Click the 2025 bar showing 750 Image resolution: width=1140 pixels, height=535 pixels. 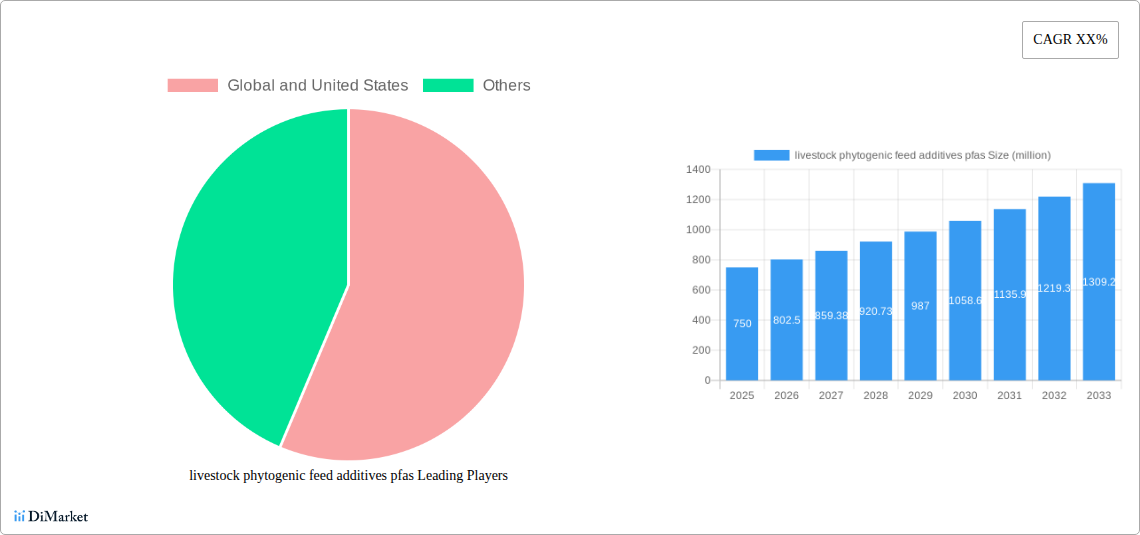pos(742,324)
